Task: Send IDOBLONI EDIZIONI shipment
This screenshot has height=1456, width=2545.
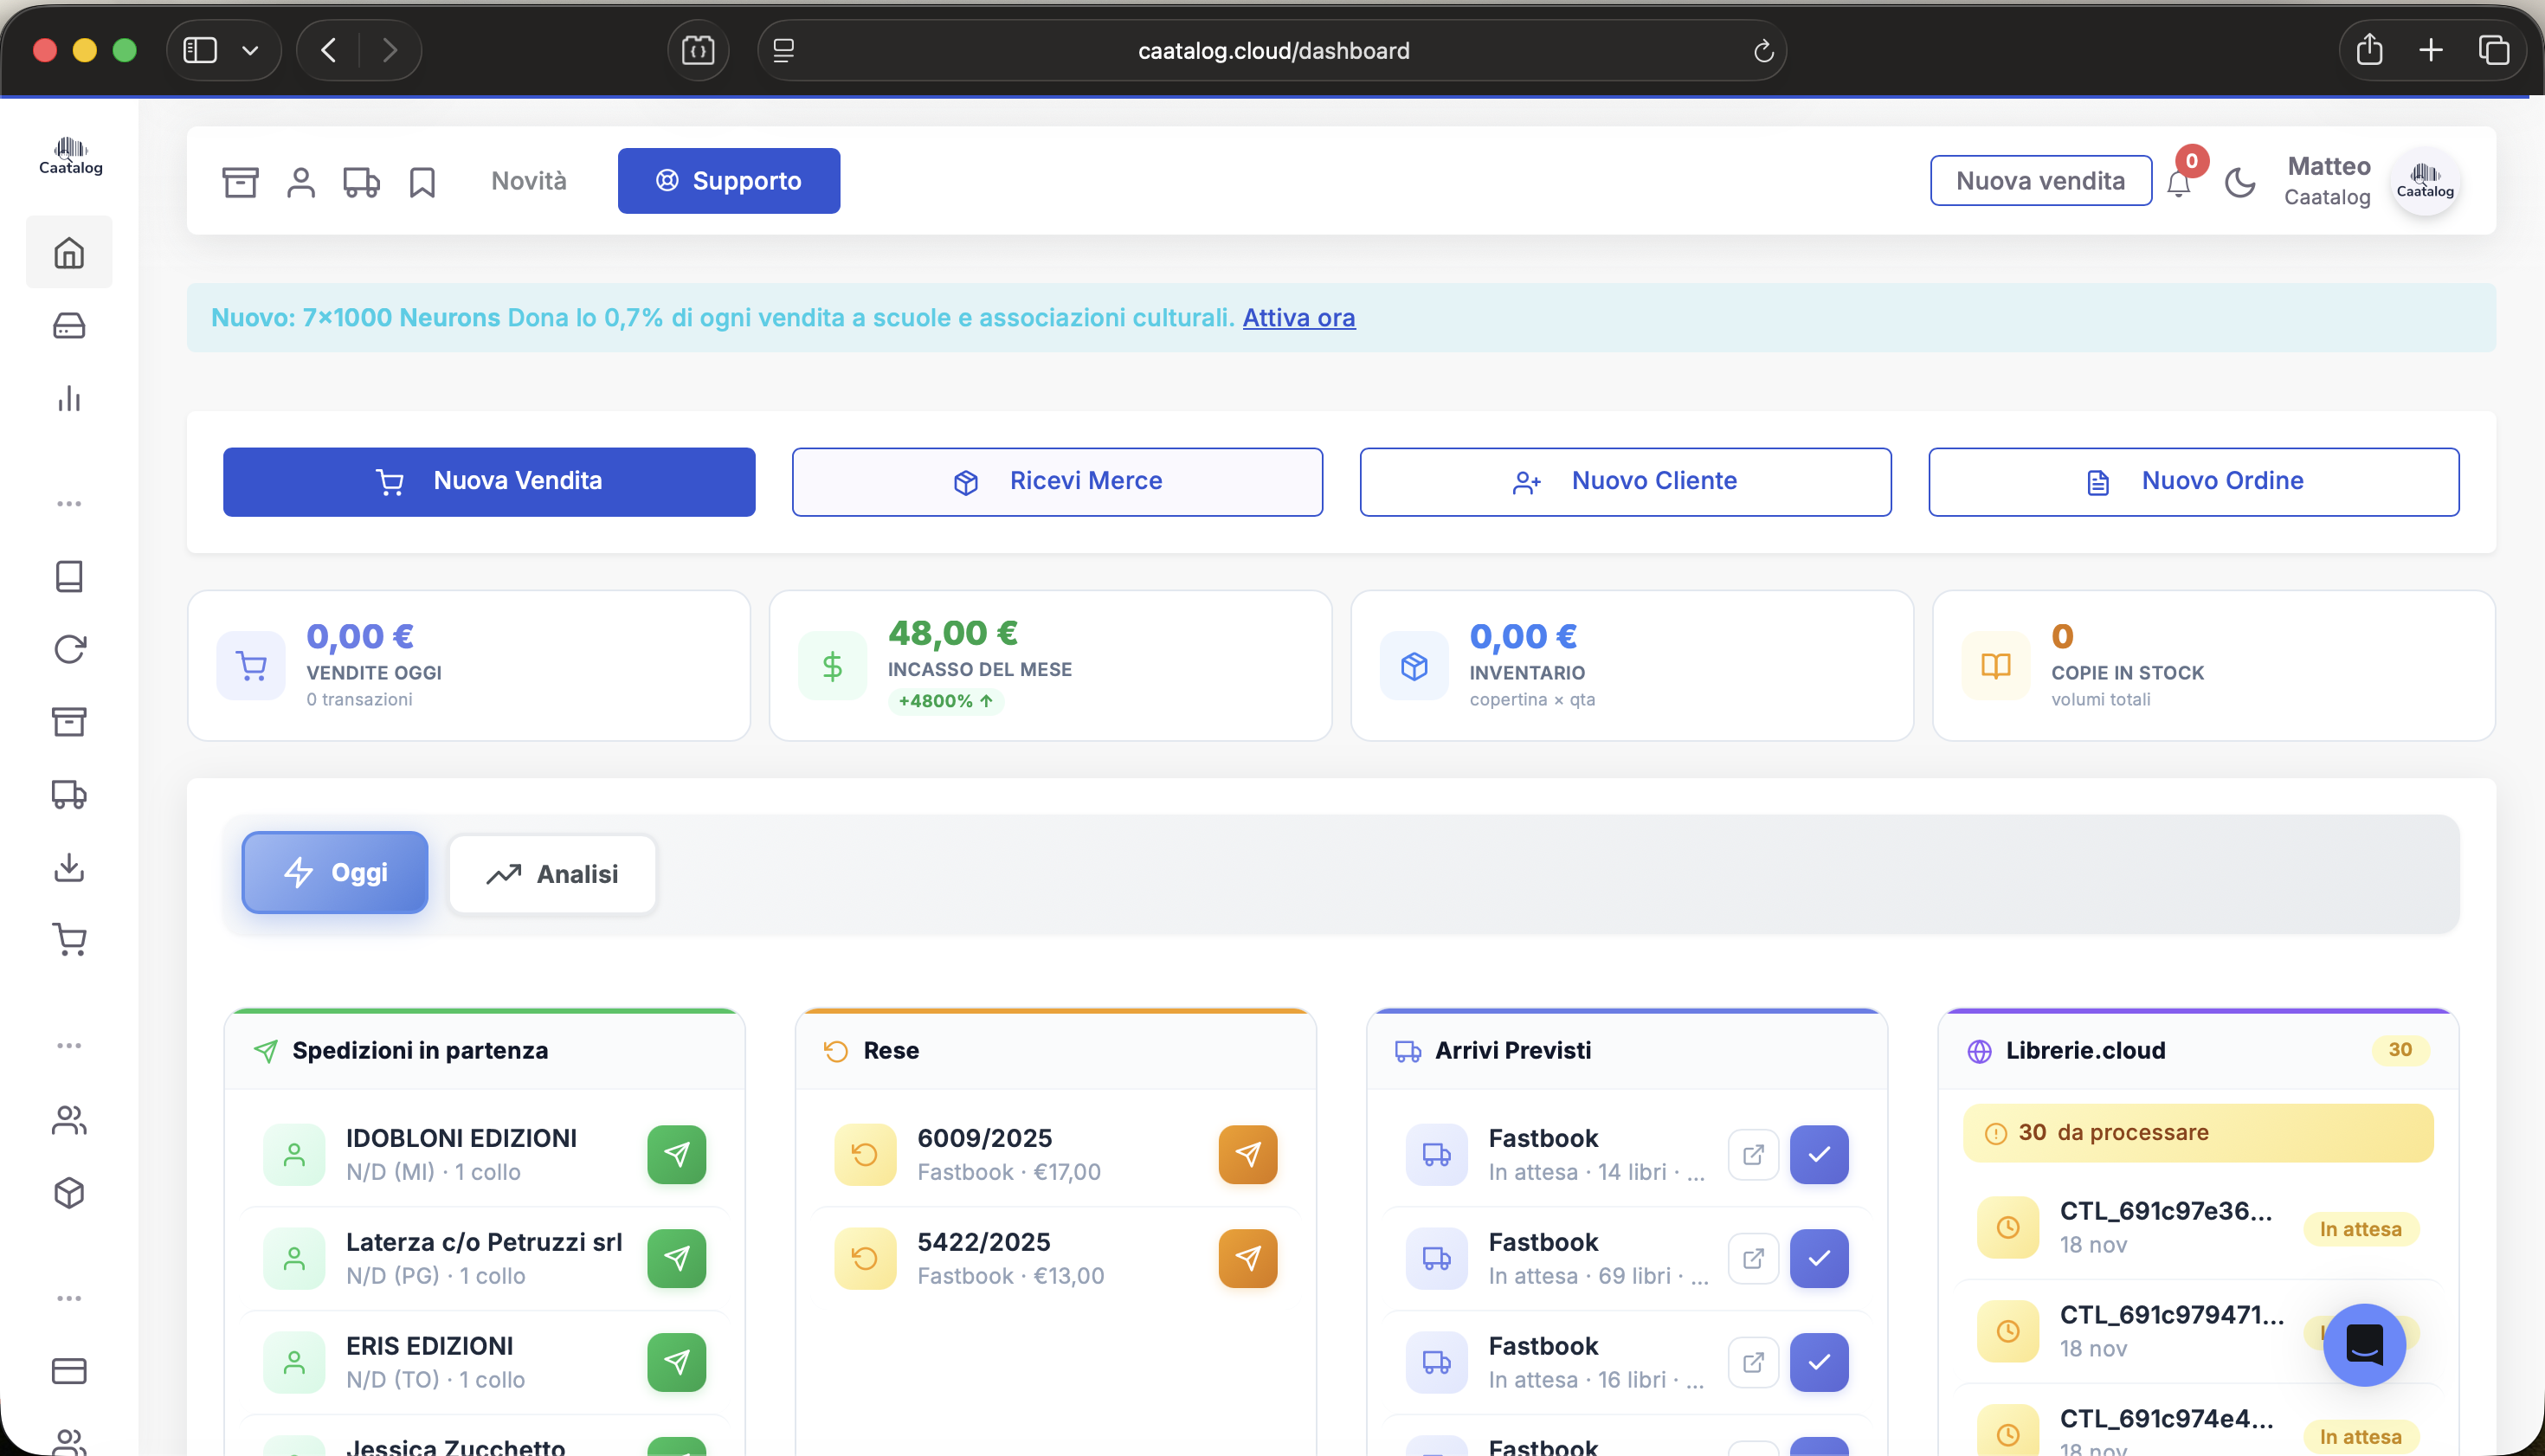Action: click(x=677, y=1154)
